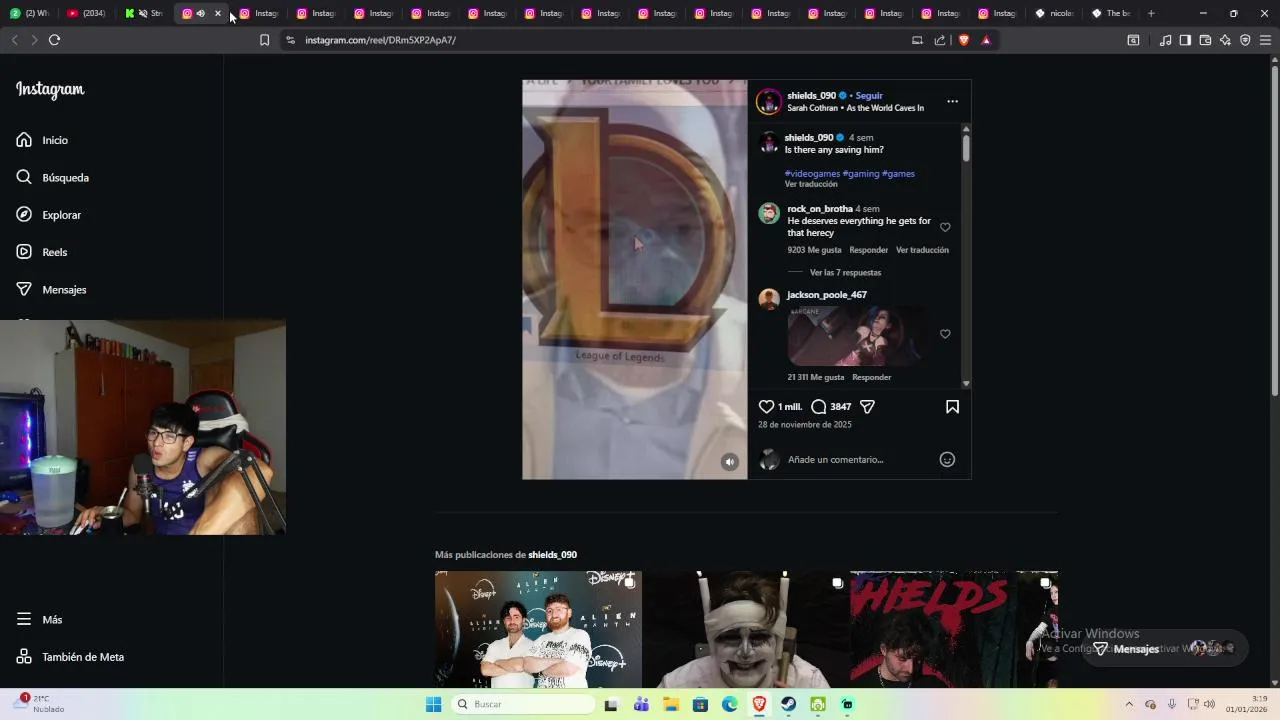Click Responder under rock_on_brotha's comment

868,250
